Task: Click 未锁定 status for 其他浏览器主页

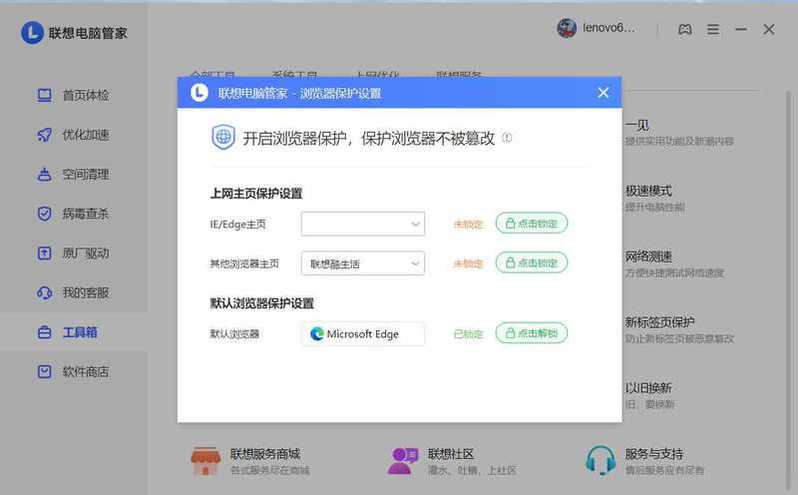Action: click(x=468, y=264)
